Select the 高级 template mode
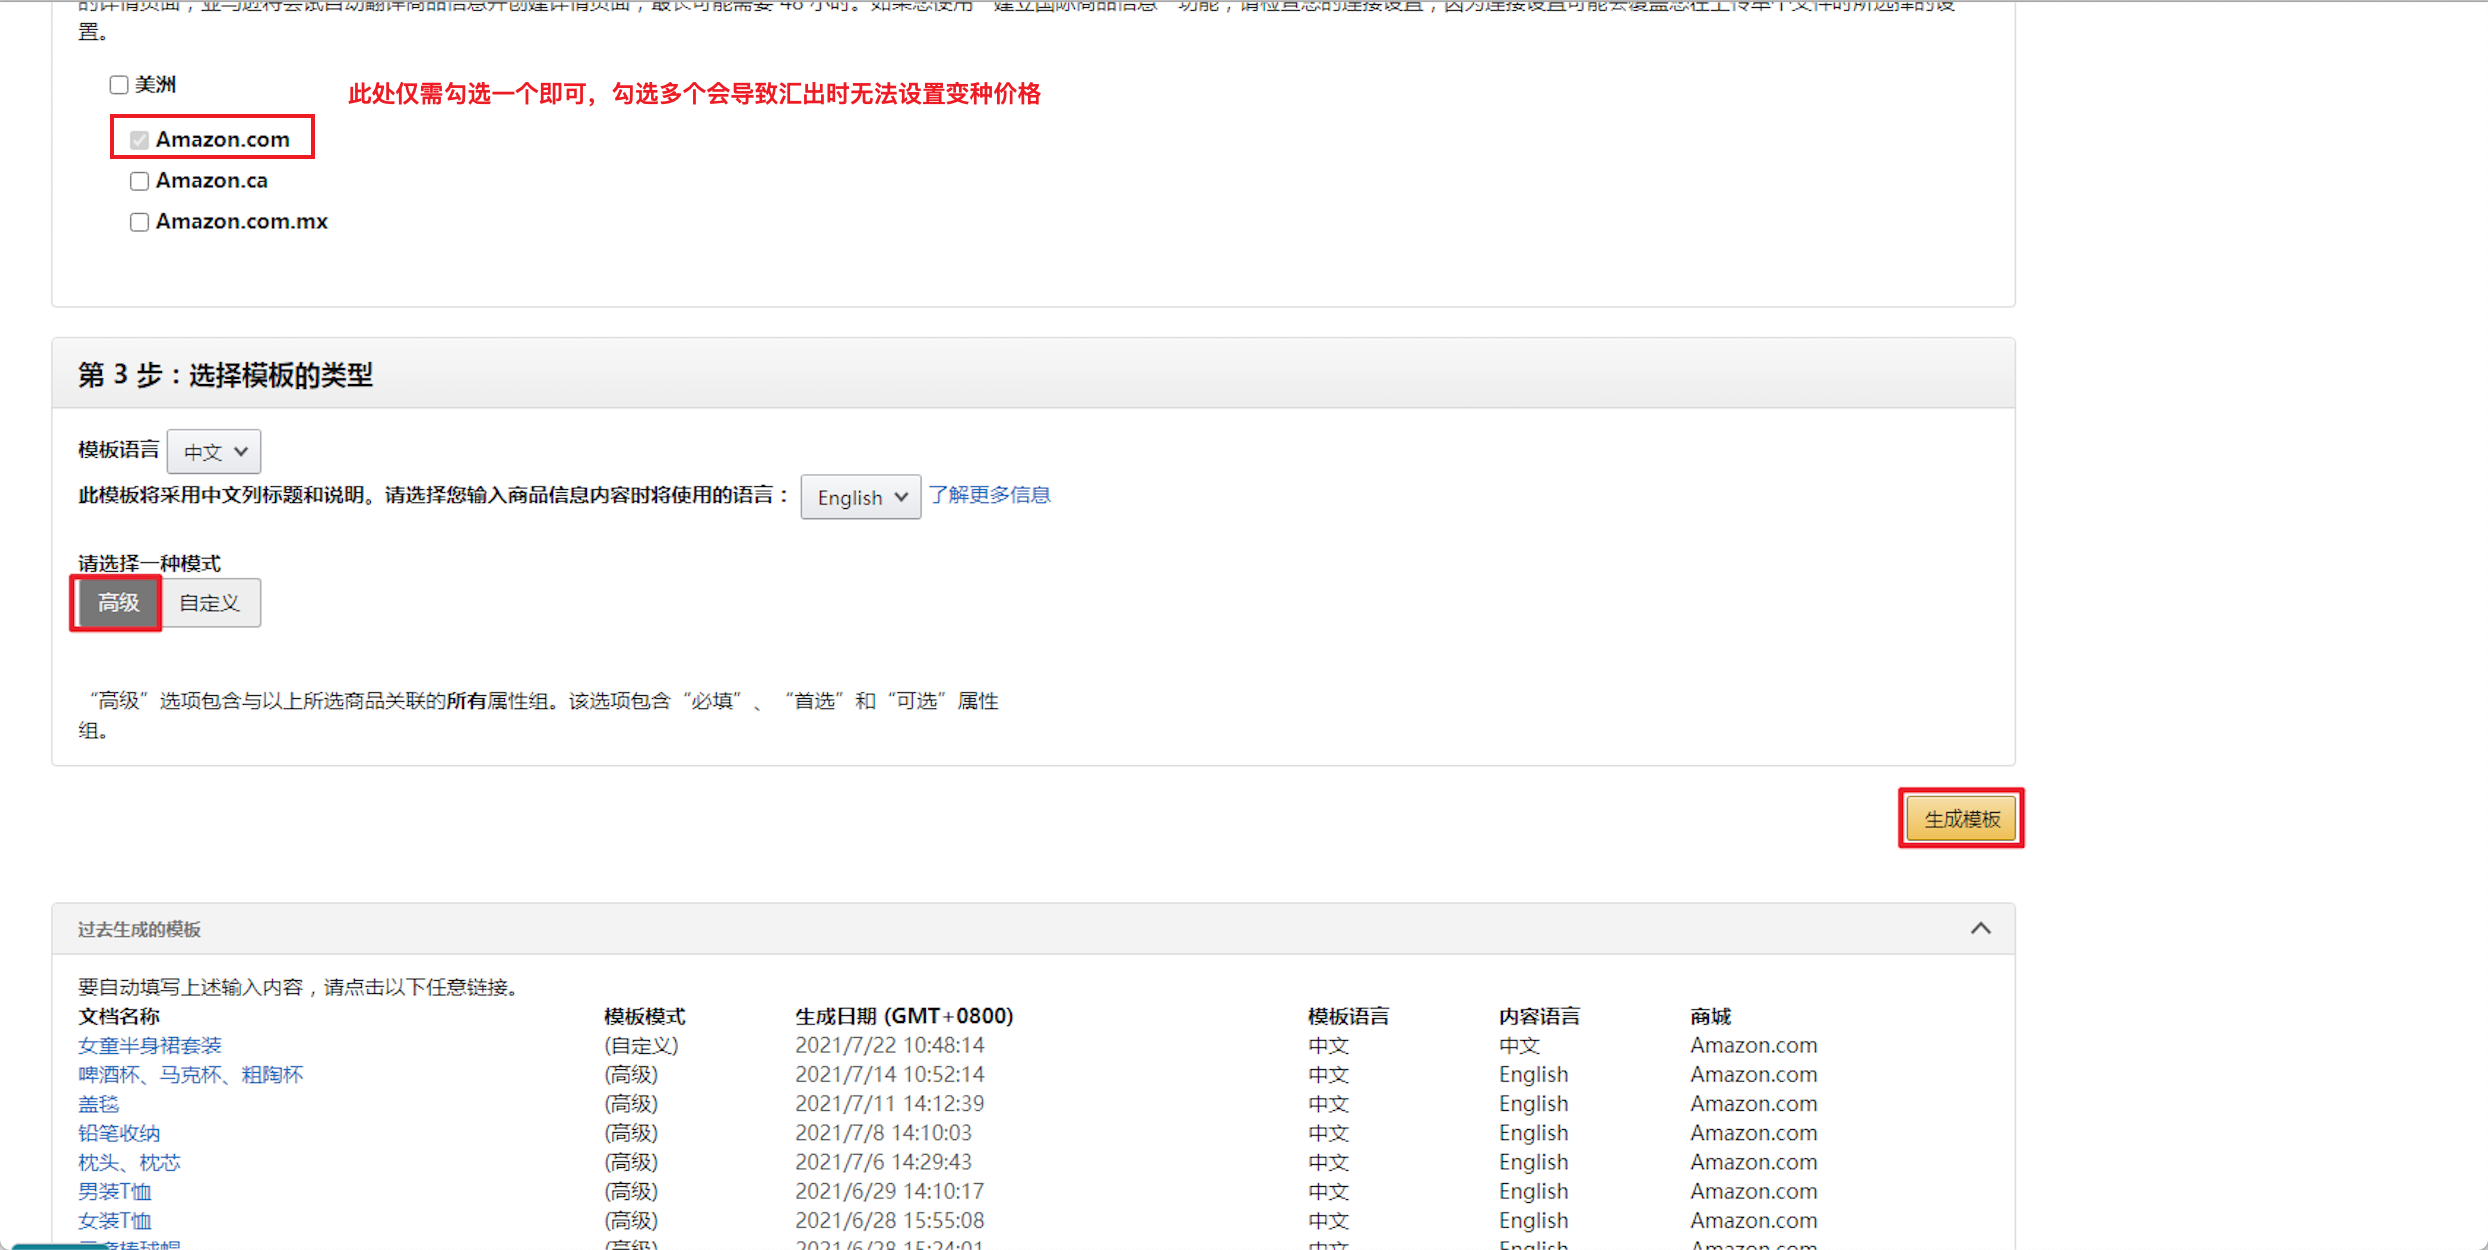The width and height of the screenshot is (2488, 1250). pos(118,603)
